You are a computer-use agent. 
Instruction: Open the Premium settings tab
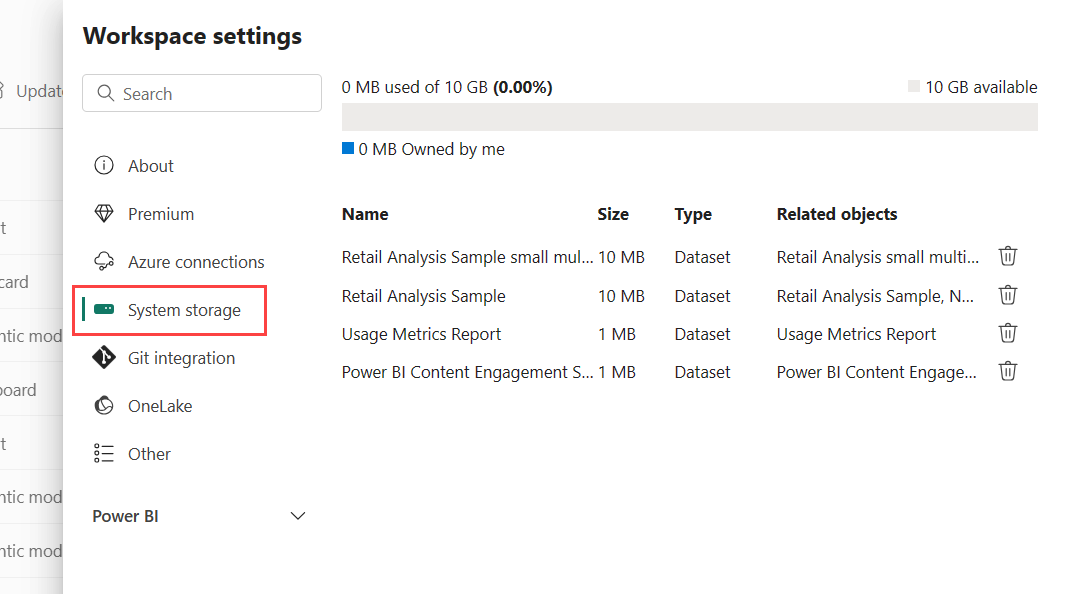click(161, 214)
